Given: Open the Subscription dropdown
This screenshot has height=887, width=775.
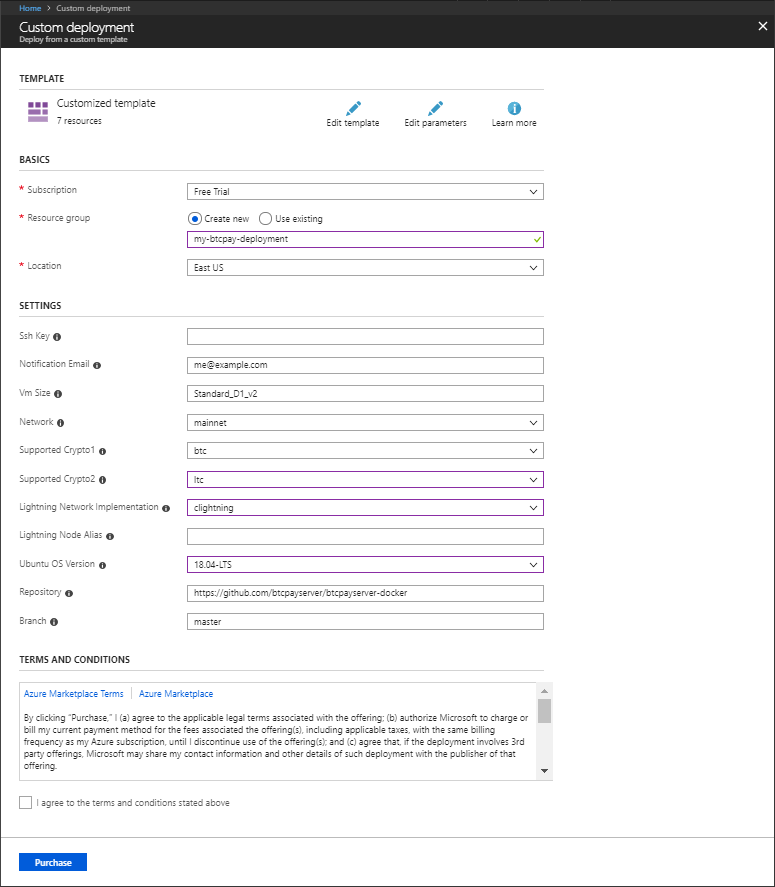Looking at the screenshot, I should coord(365,191).
